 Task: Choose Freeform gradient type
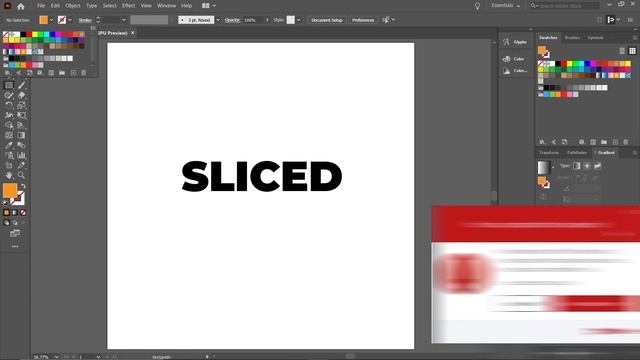tap(598, 166)
